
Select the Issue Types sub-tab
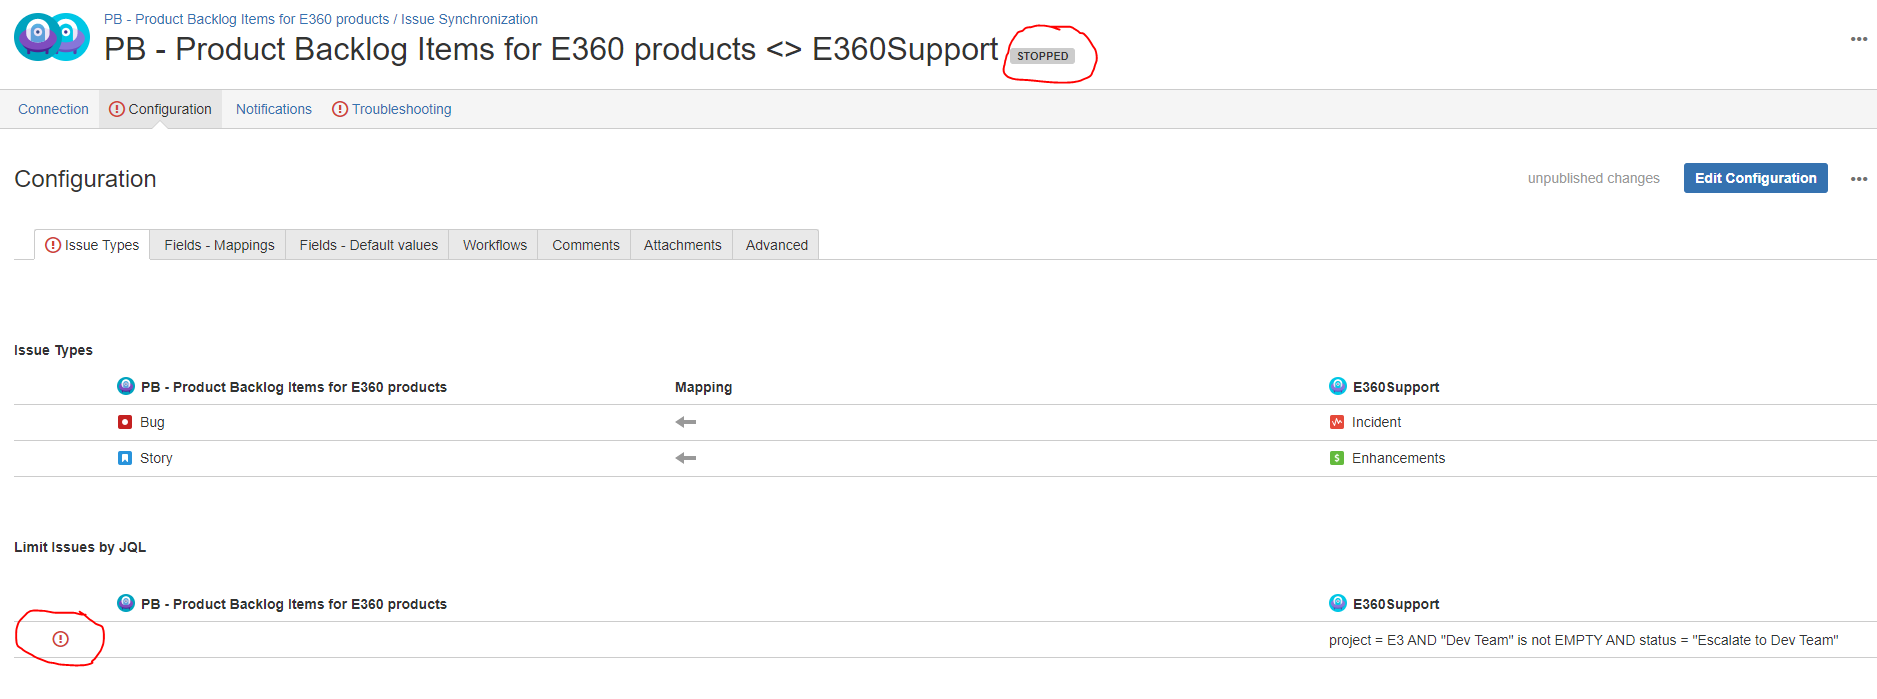(x=92, y=245)
